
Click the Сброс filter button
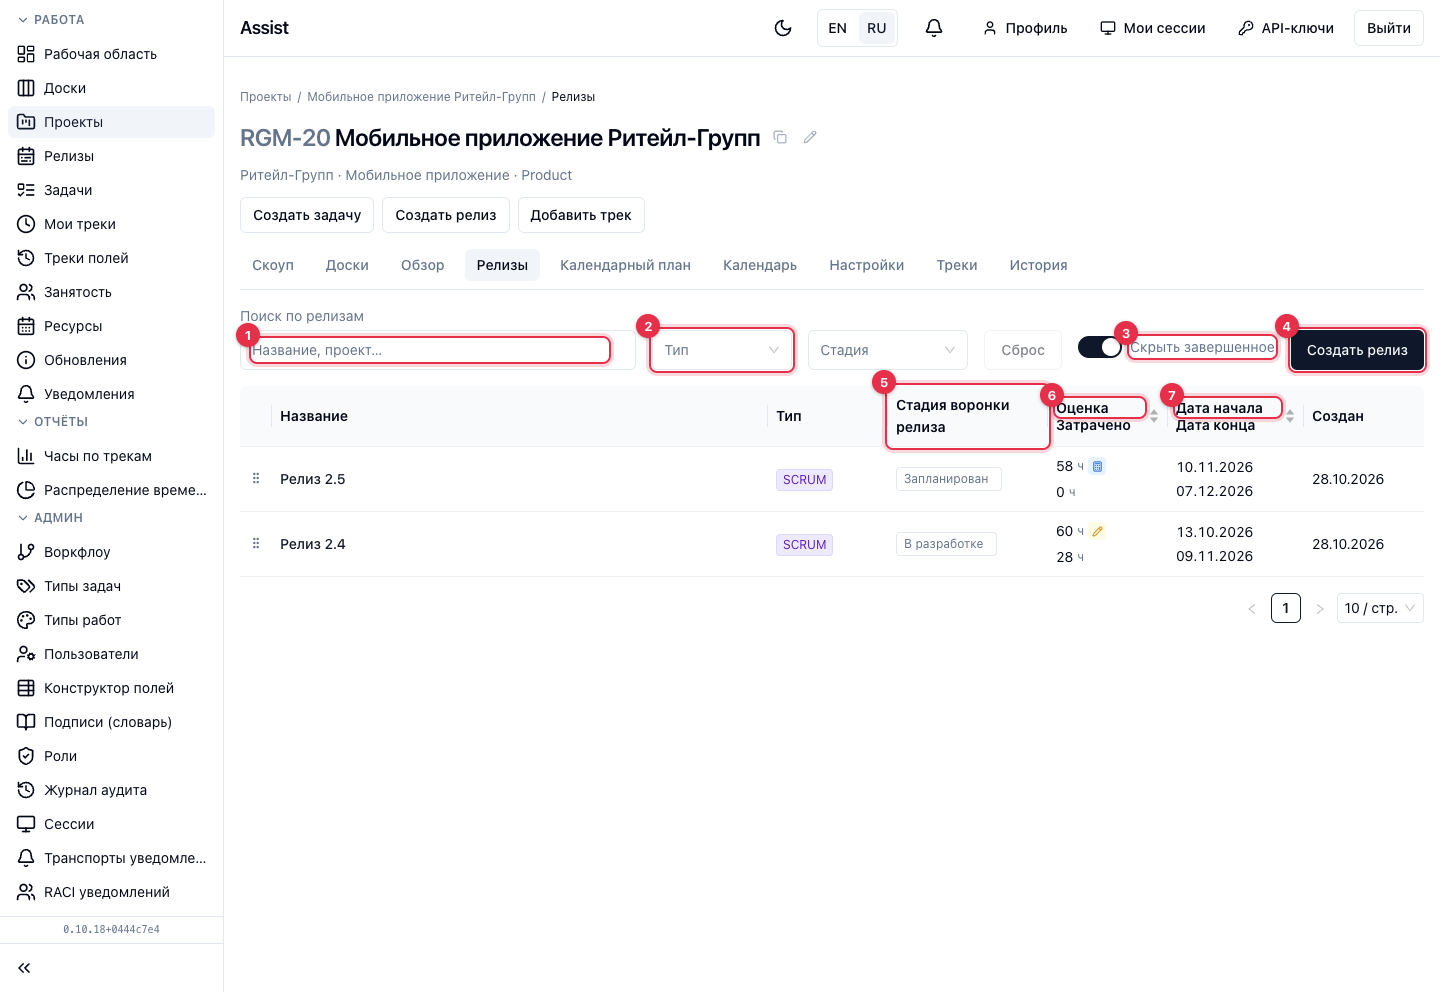coord(1023,350)
